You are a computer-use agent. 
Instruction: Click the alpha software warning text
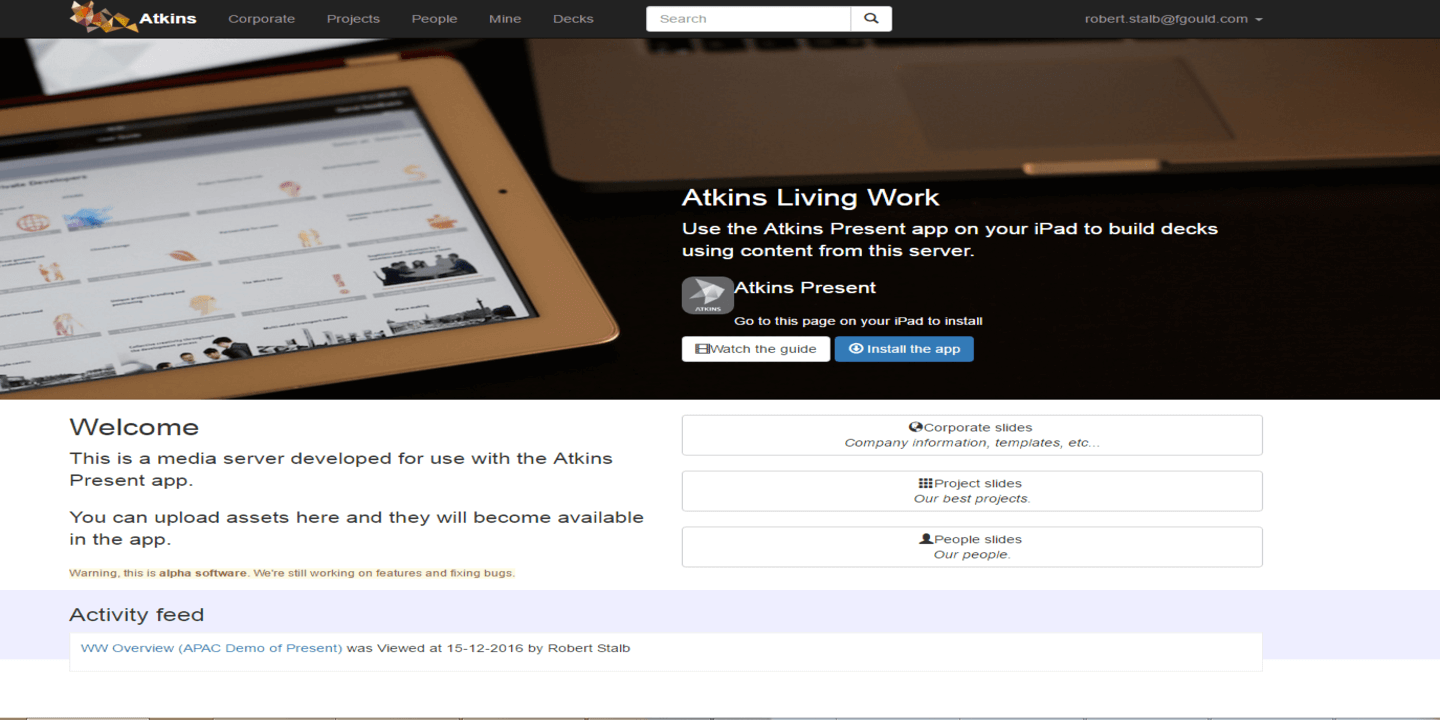[292, 573]
